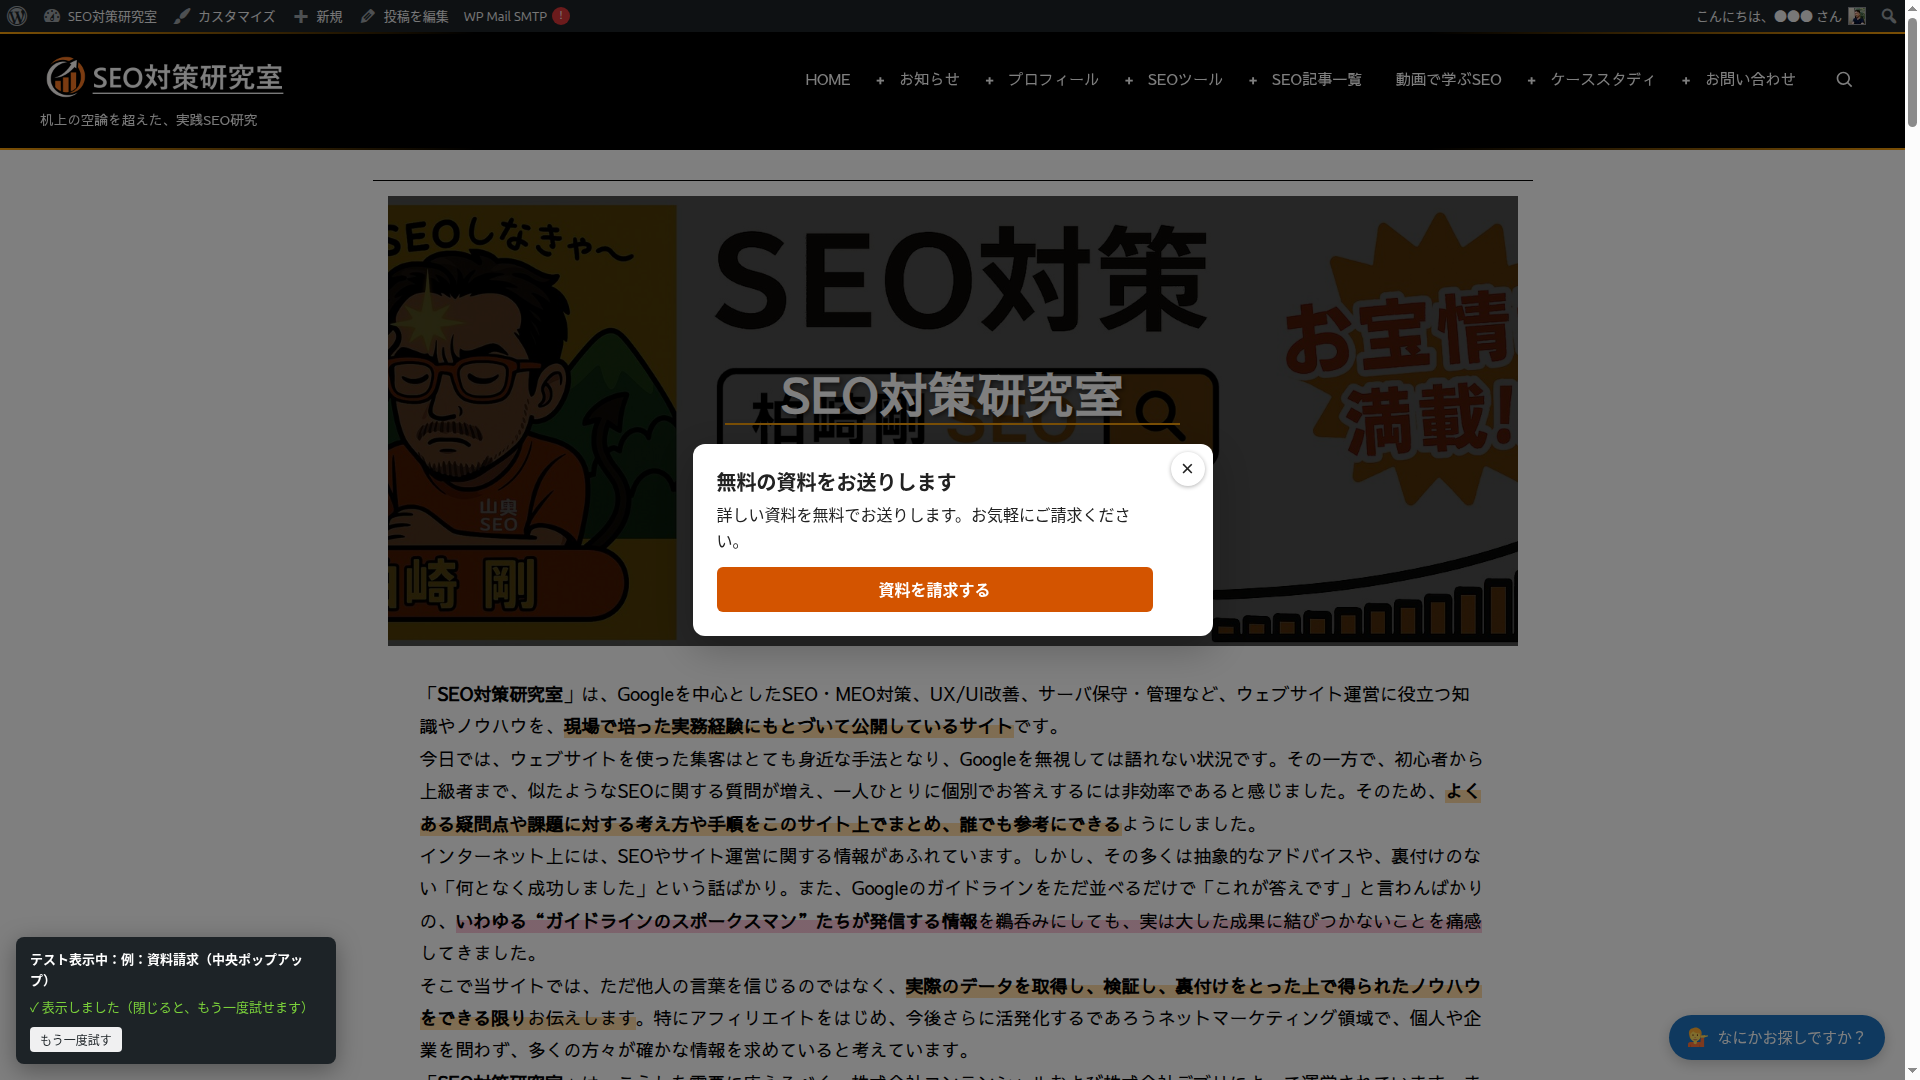The width and height of the screenshot is (1920, 1080).
Task: Open the 動画で学ぶSEO menu item
Action: click(1448, 79)
